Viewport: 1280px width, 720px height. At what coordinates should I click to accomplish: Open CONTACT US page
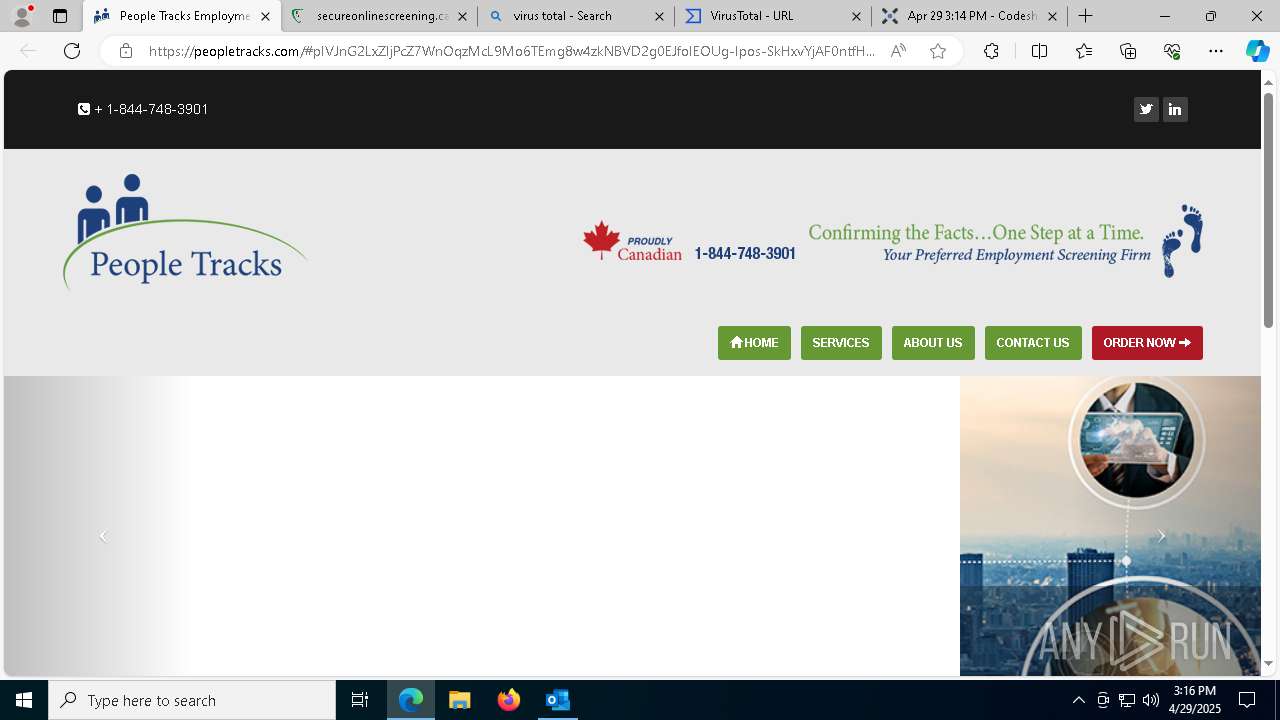pyautogui.click(x=1033, y=343)
